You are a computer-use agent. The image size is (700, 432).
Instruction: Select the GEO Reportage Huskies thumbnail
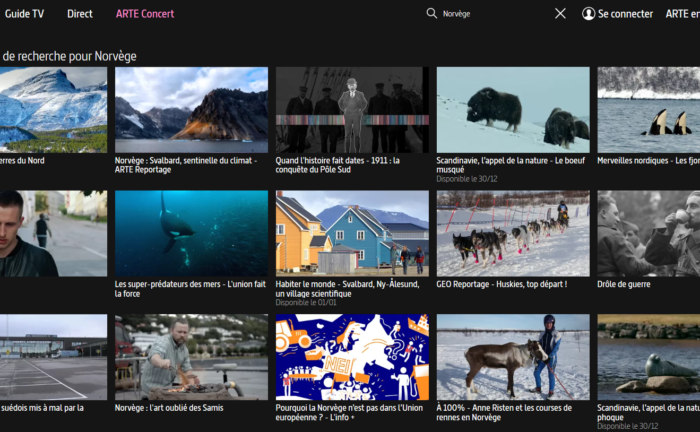(x=513, y=233)
